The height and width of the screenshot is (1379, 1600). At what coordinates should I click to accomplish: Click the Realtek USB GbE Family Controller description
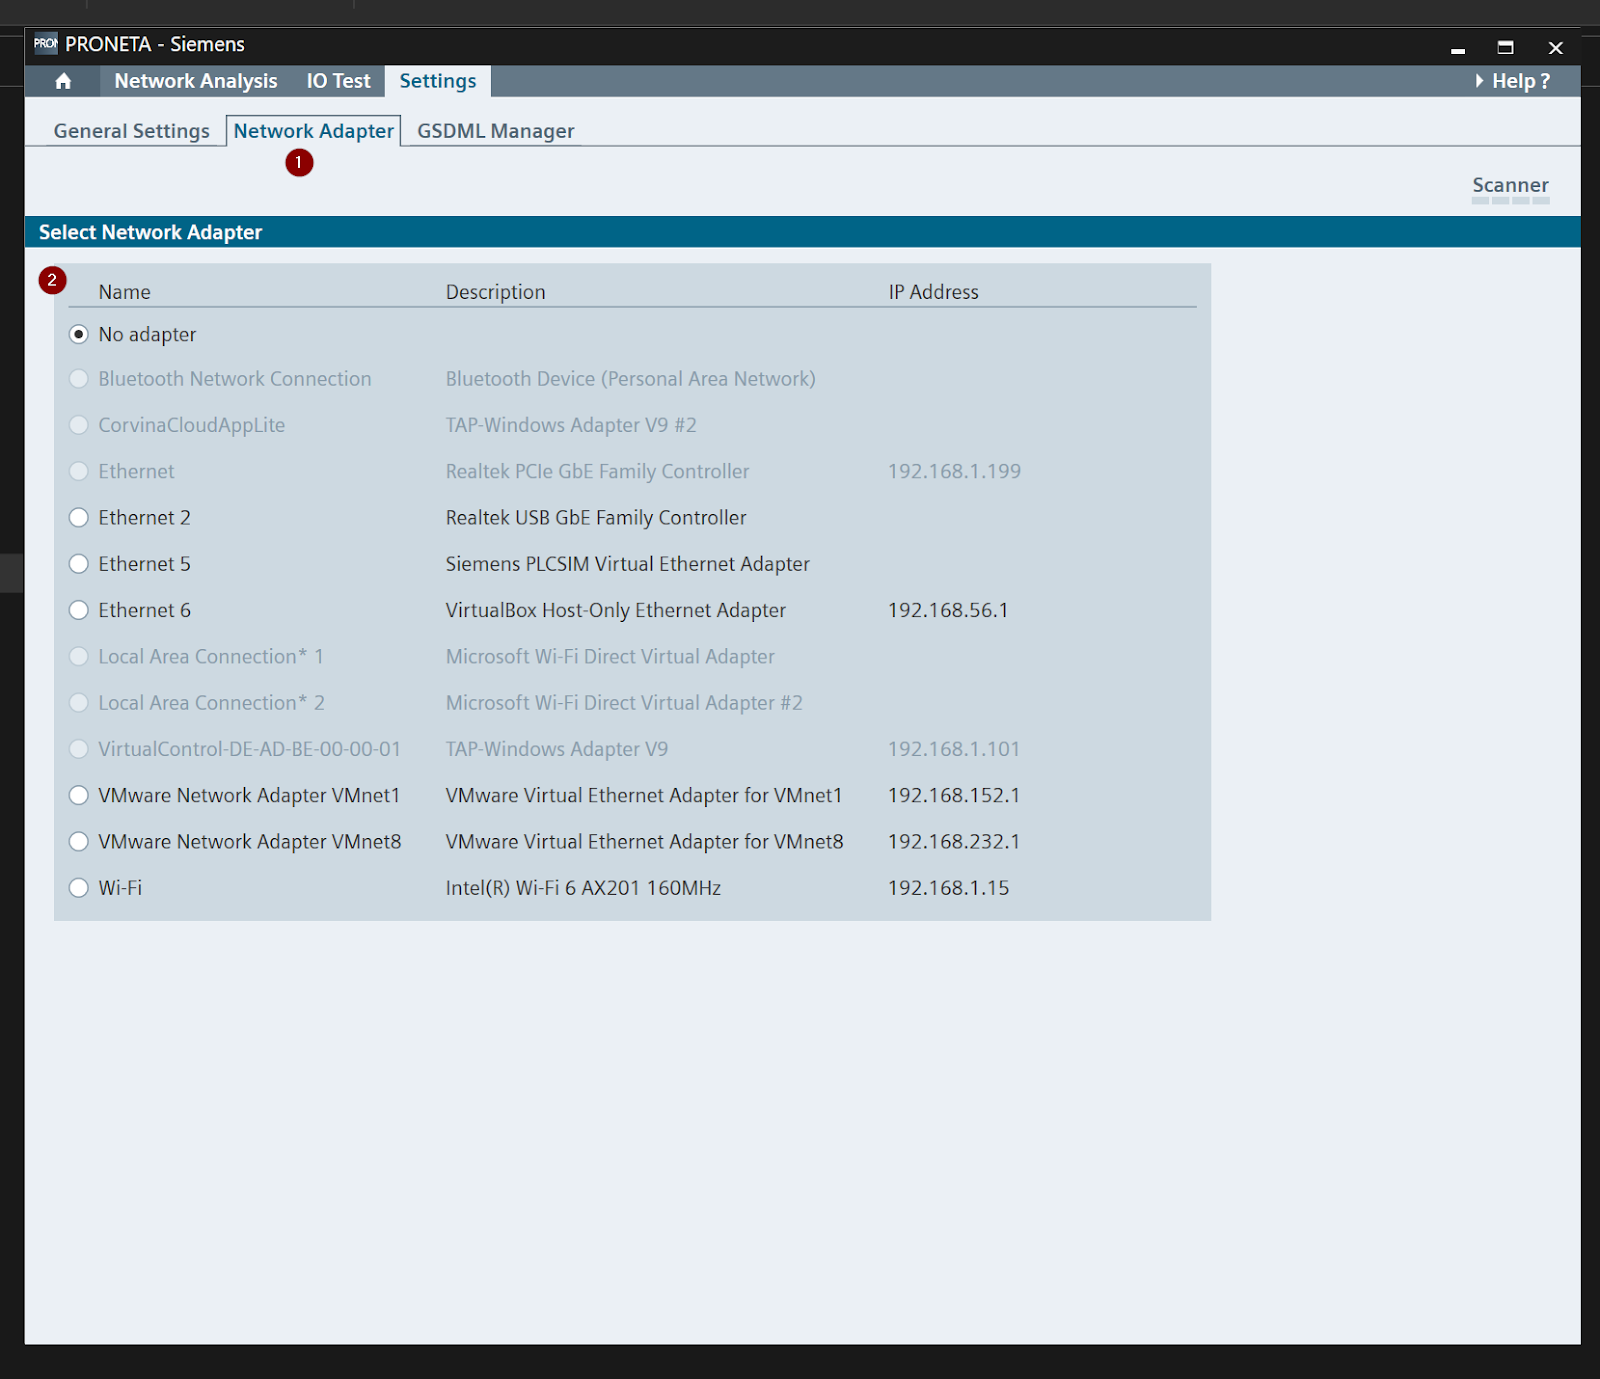point(596,517)
